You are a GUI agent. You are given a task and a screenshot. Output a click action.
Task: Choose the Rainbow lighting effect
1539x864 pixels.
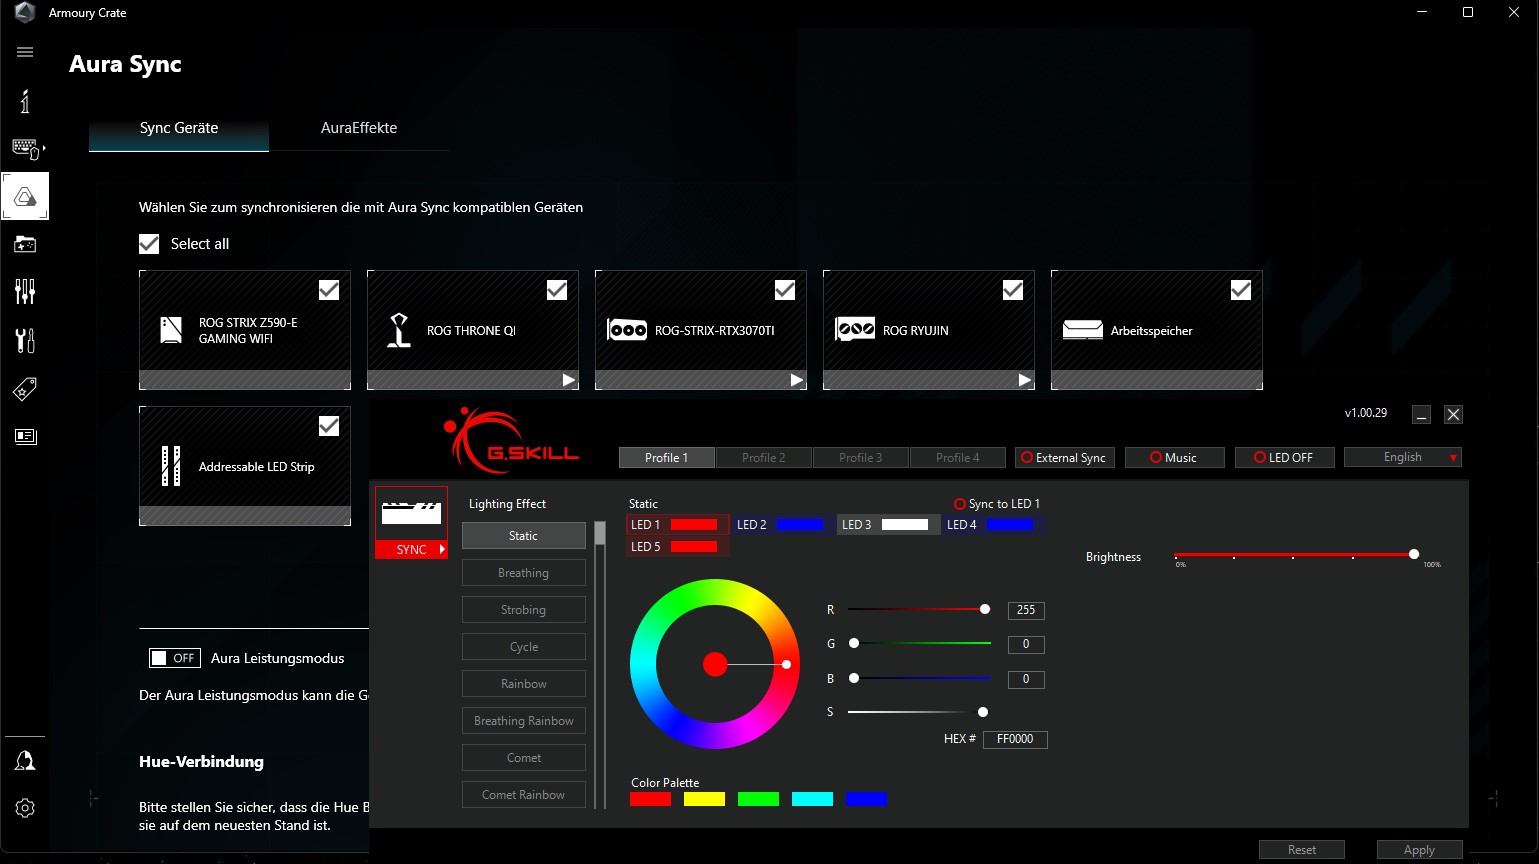tap(523, 684)
